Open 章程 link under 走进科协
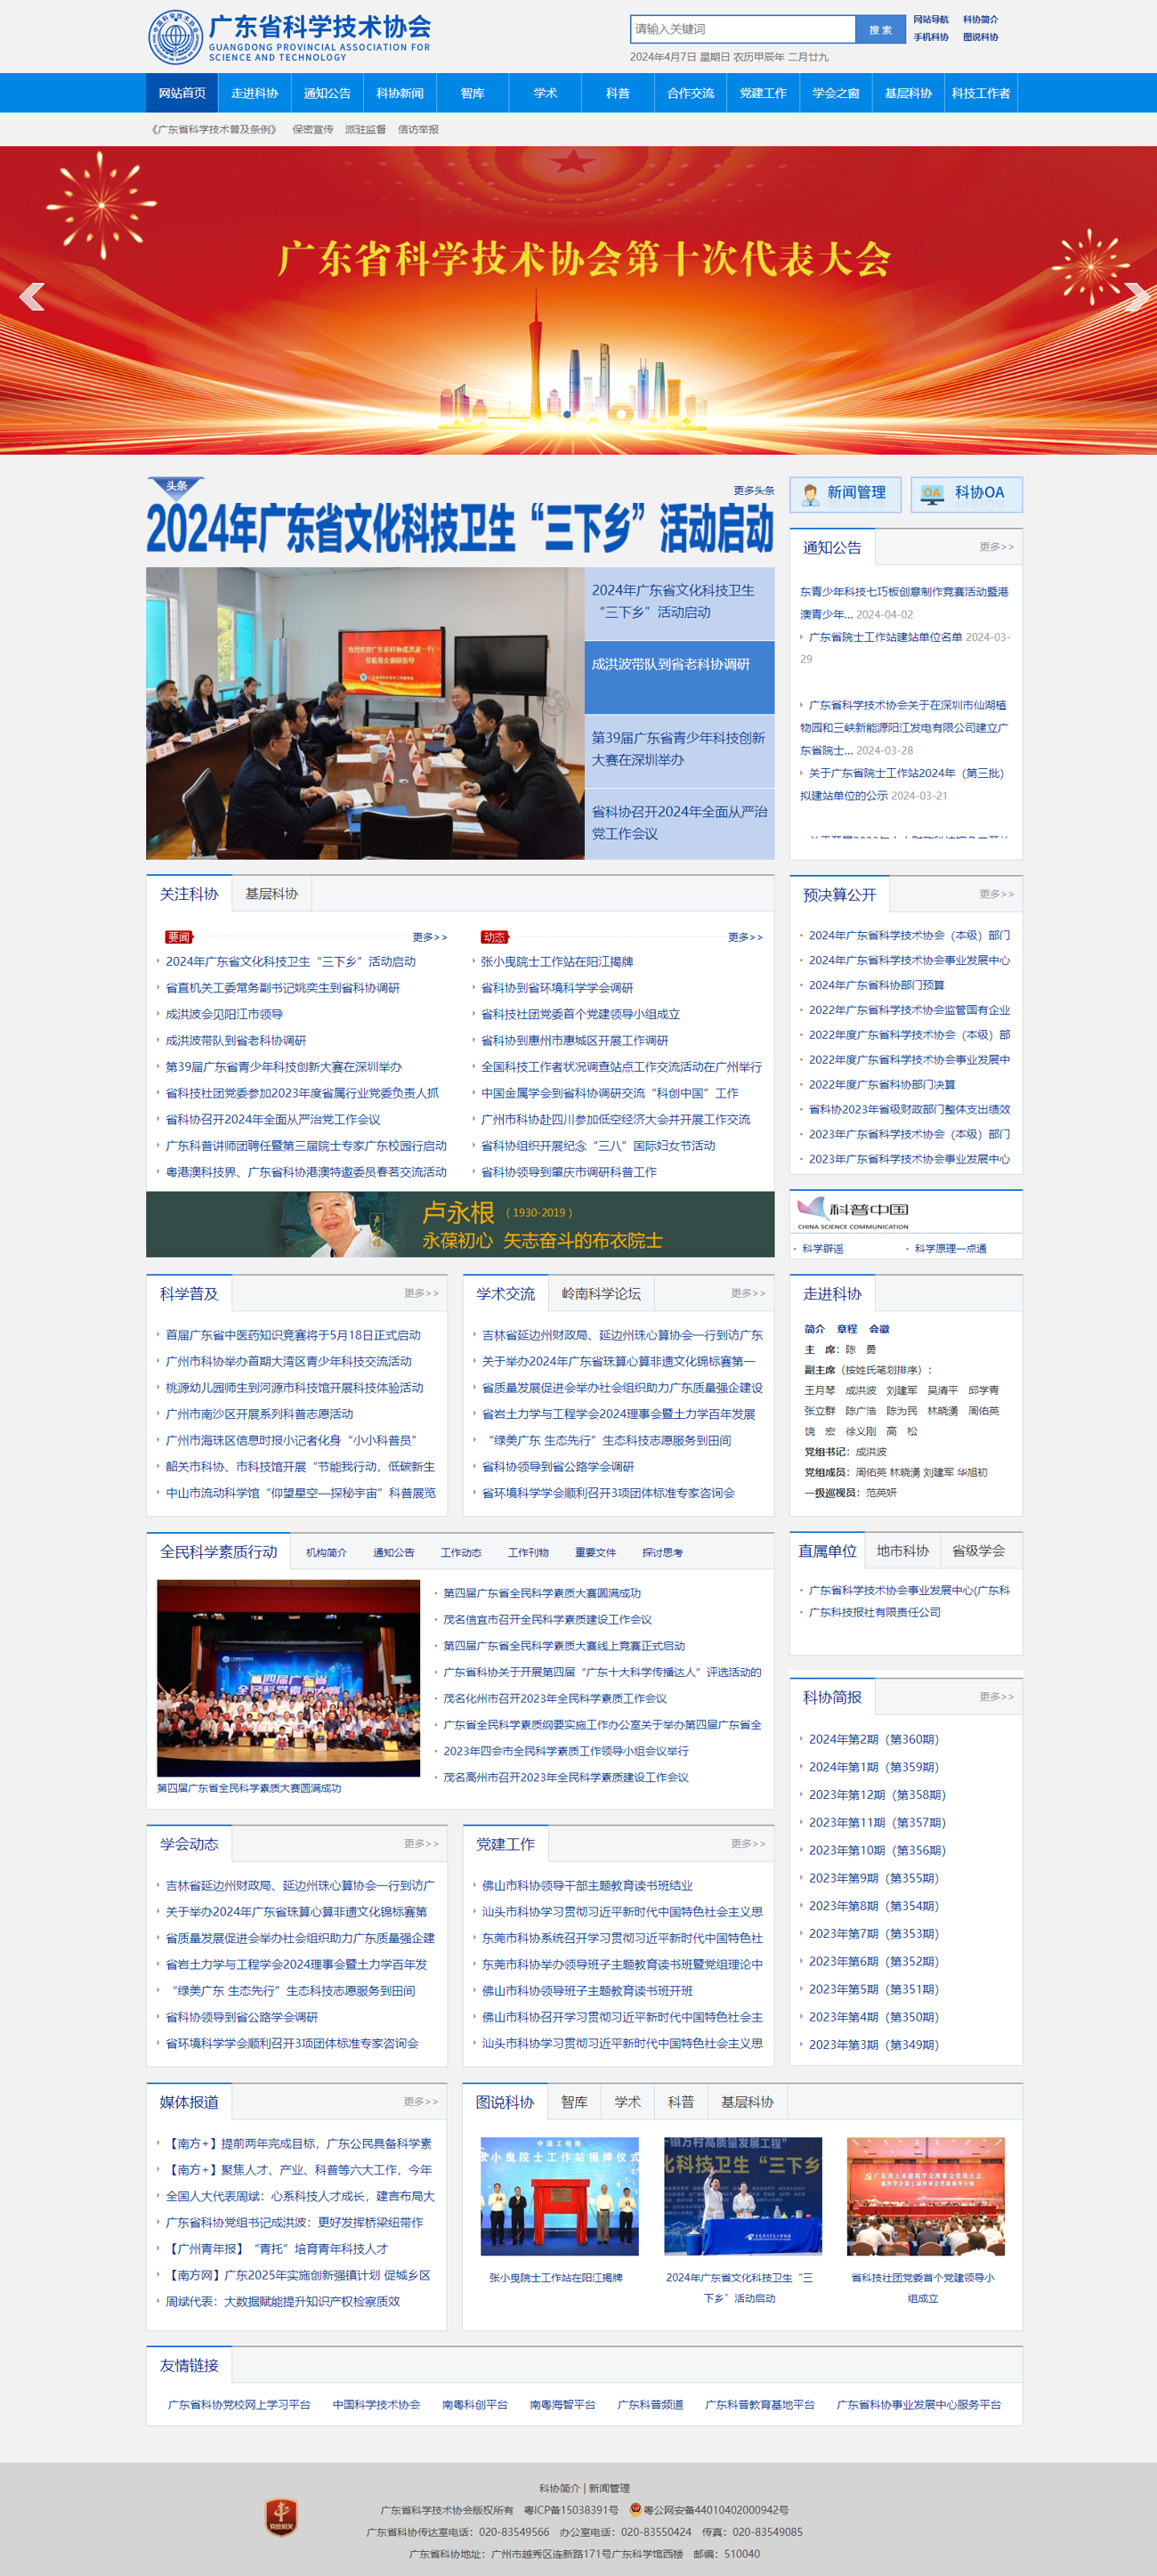Screen dimensions: 1157x2576 point(847,1329)
